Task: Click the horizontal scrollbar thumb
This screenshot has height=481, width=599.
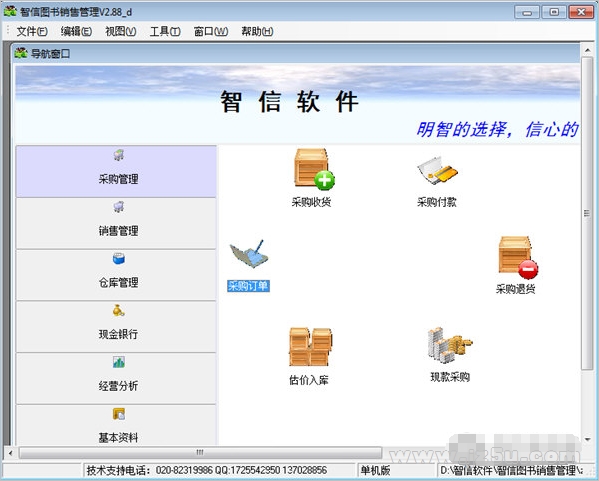Action: (200, 453)
